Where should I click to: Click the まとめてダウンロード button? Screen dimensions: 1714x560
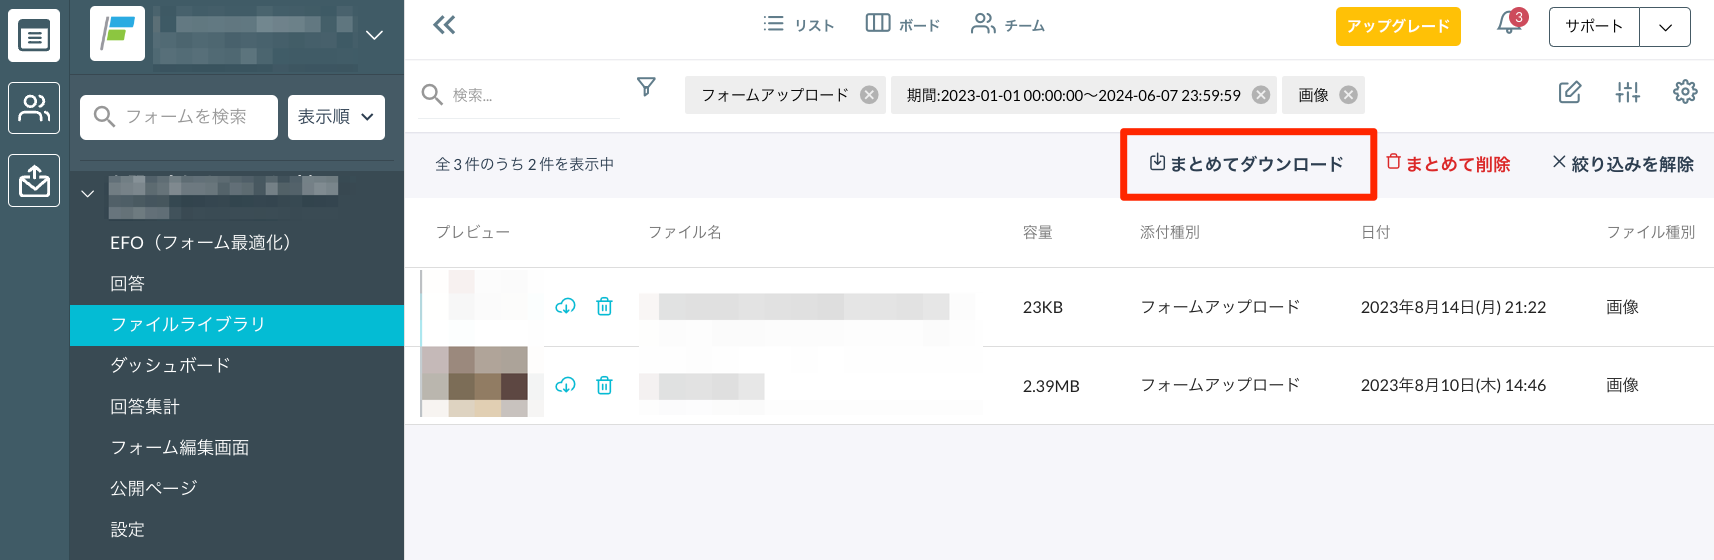click(1247, 164)
